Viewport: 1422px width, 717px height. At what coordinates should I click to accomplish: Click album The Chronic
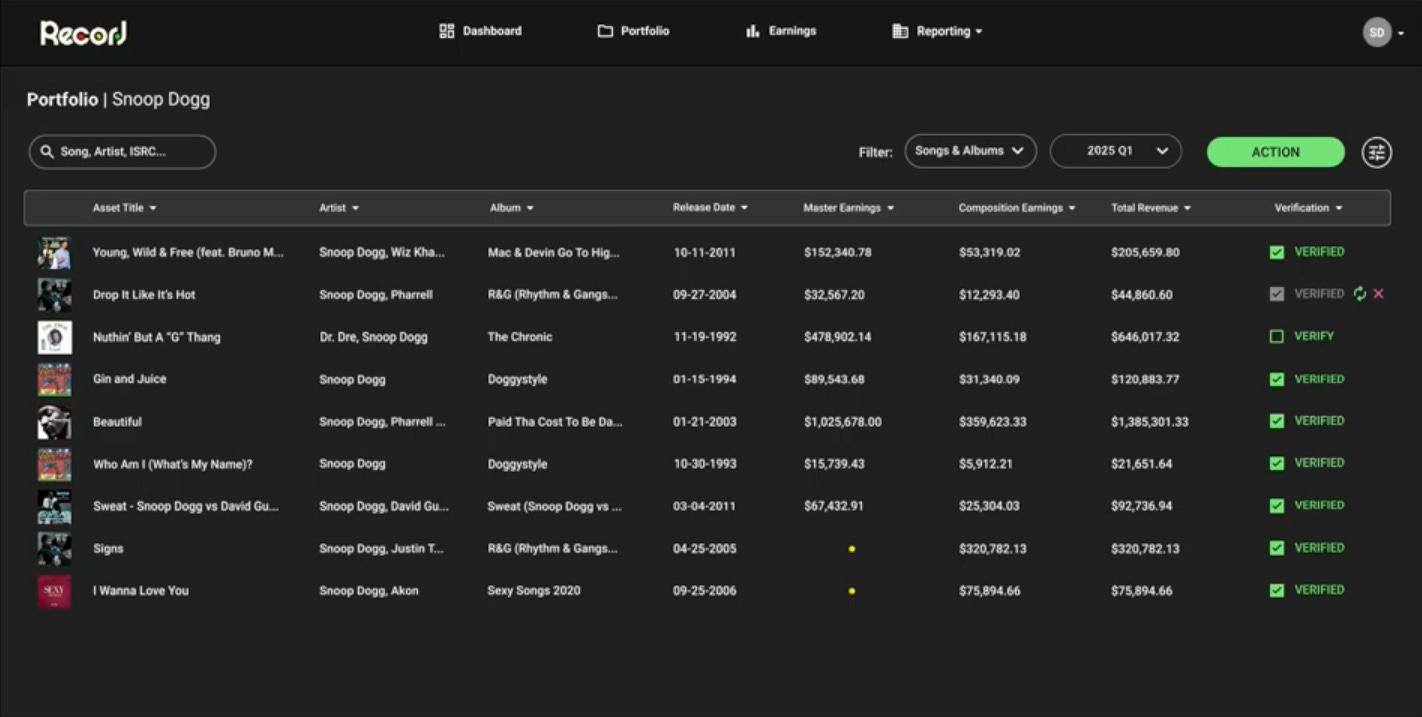coord(520,337)
